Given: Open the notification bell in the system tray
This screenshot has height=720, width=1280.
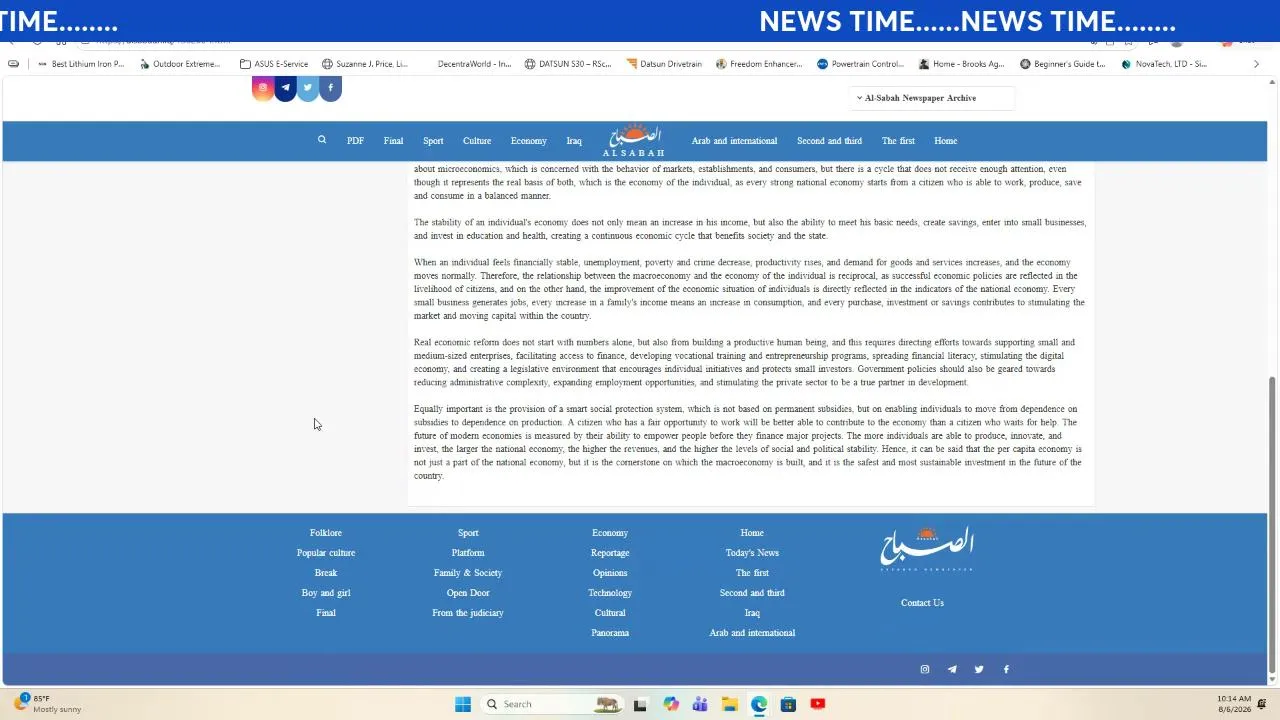Looking at the screenshot, I should click(1262, 704).
